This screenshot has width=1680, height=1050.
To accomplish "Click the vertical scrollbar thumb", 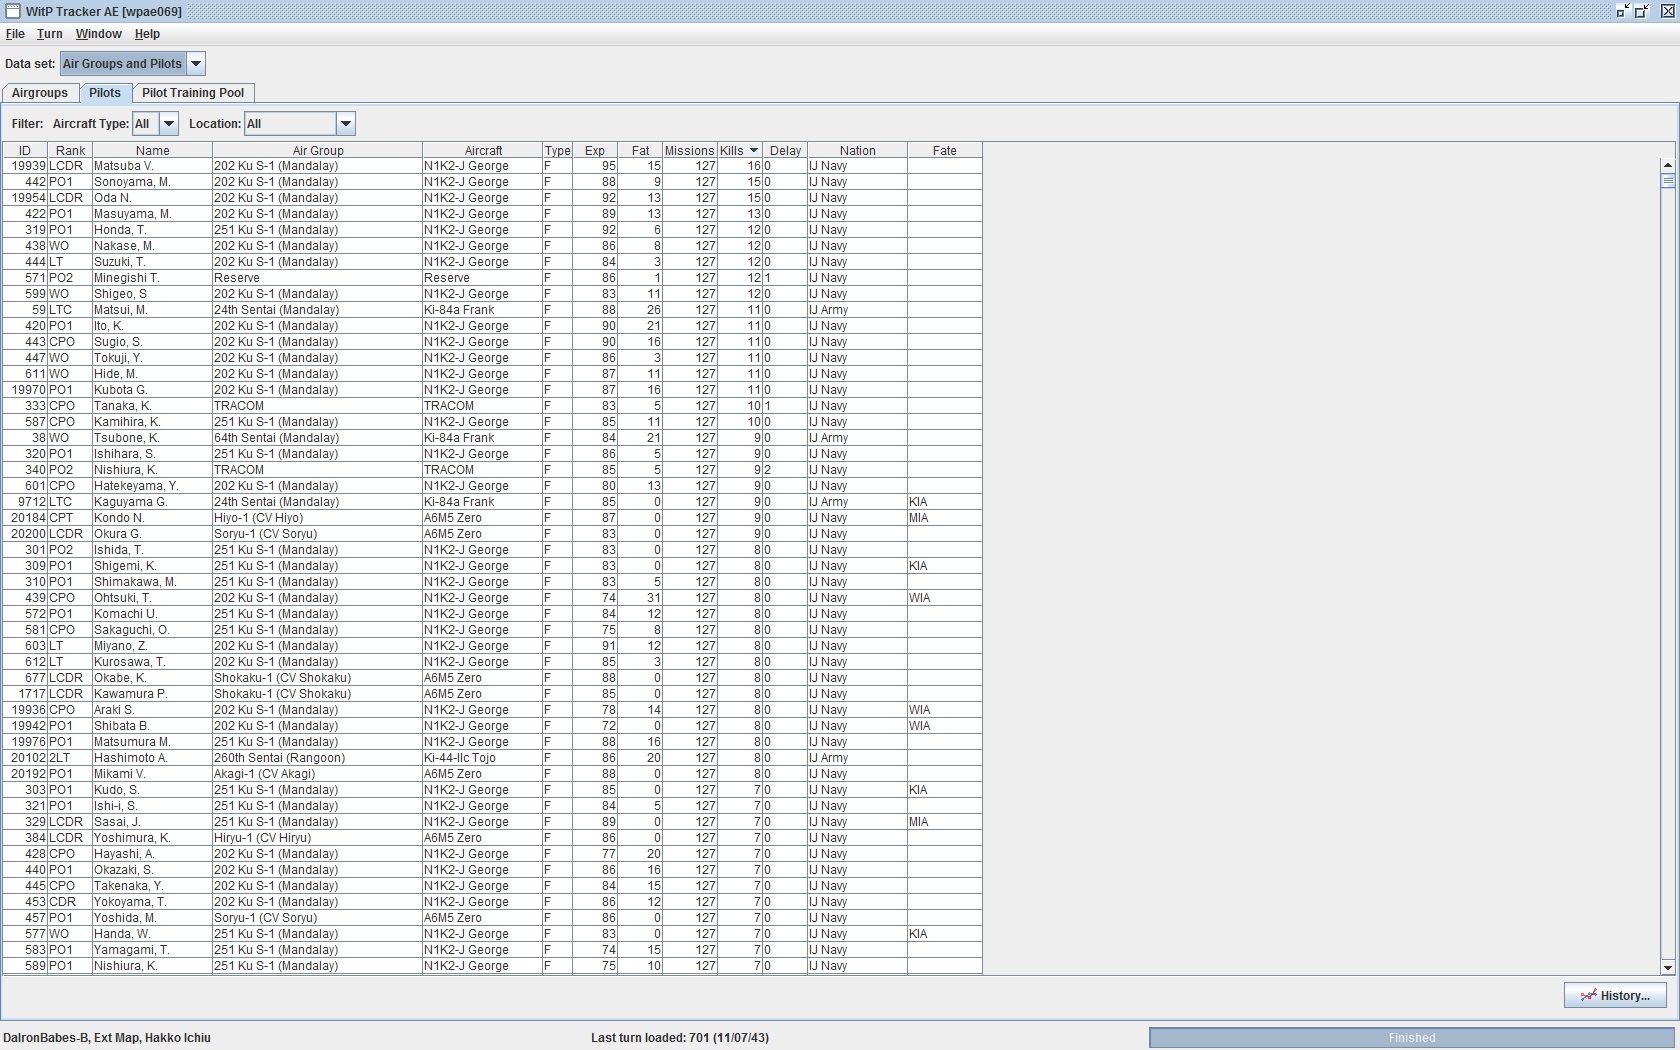I will 1667,181.
